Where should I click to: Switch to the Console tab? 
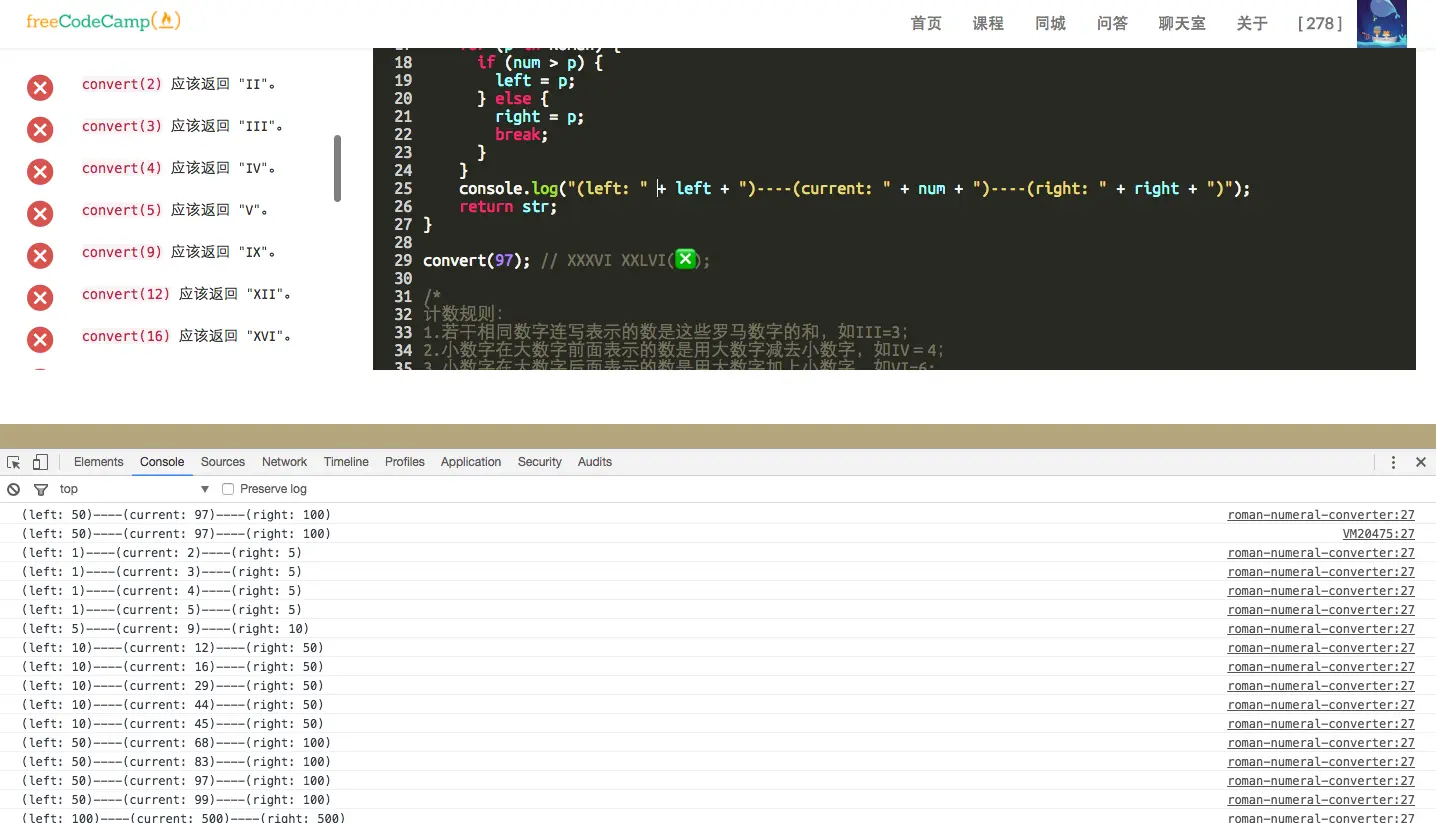point(162,462)
